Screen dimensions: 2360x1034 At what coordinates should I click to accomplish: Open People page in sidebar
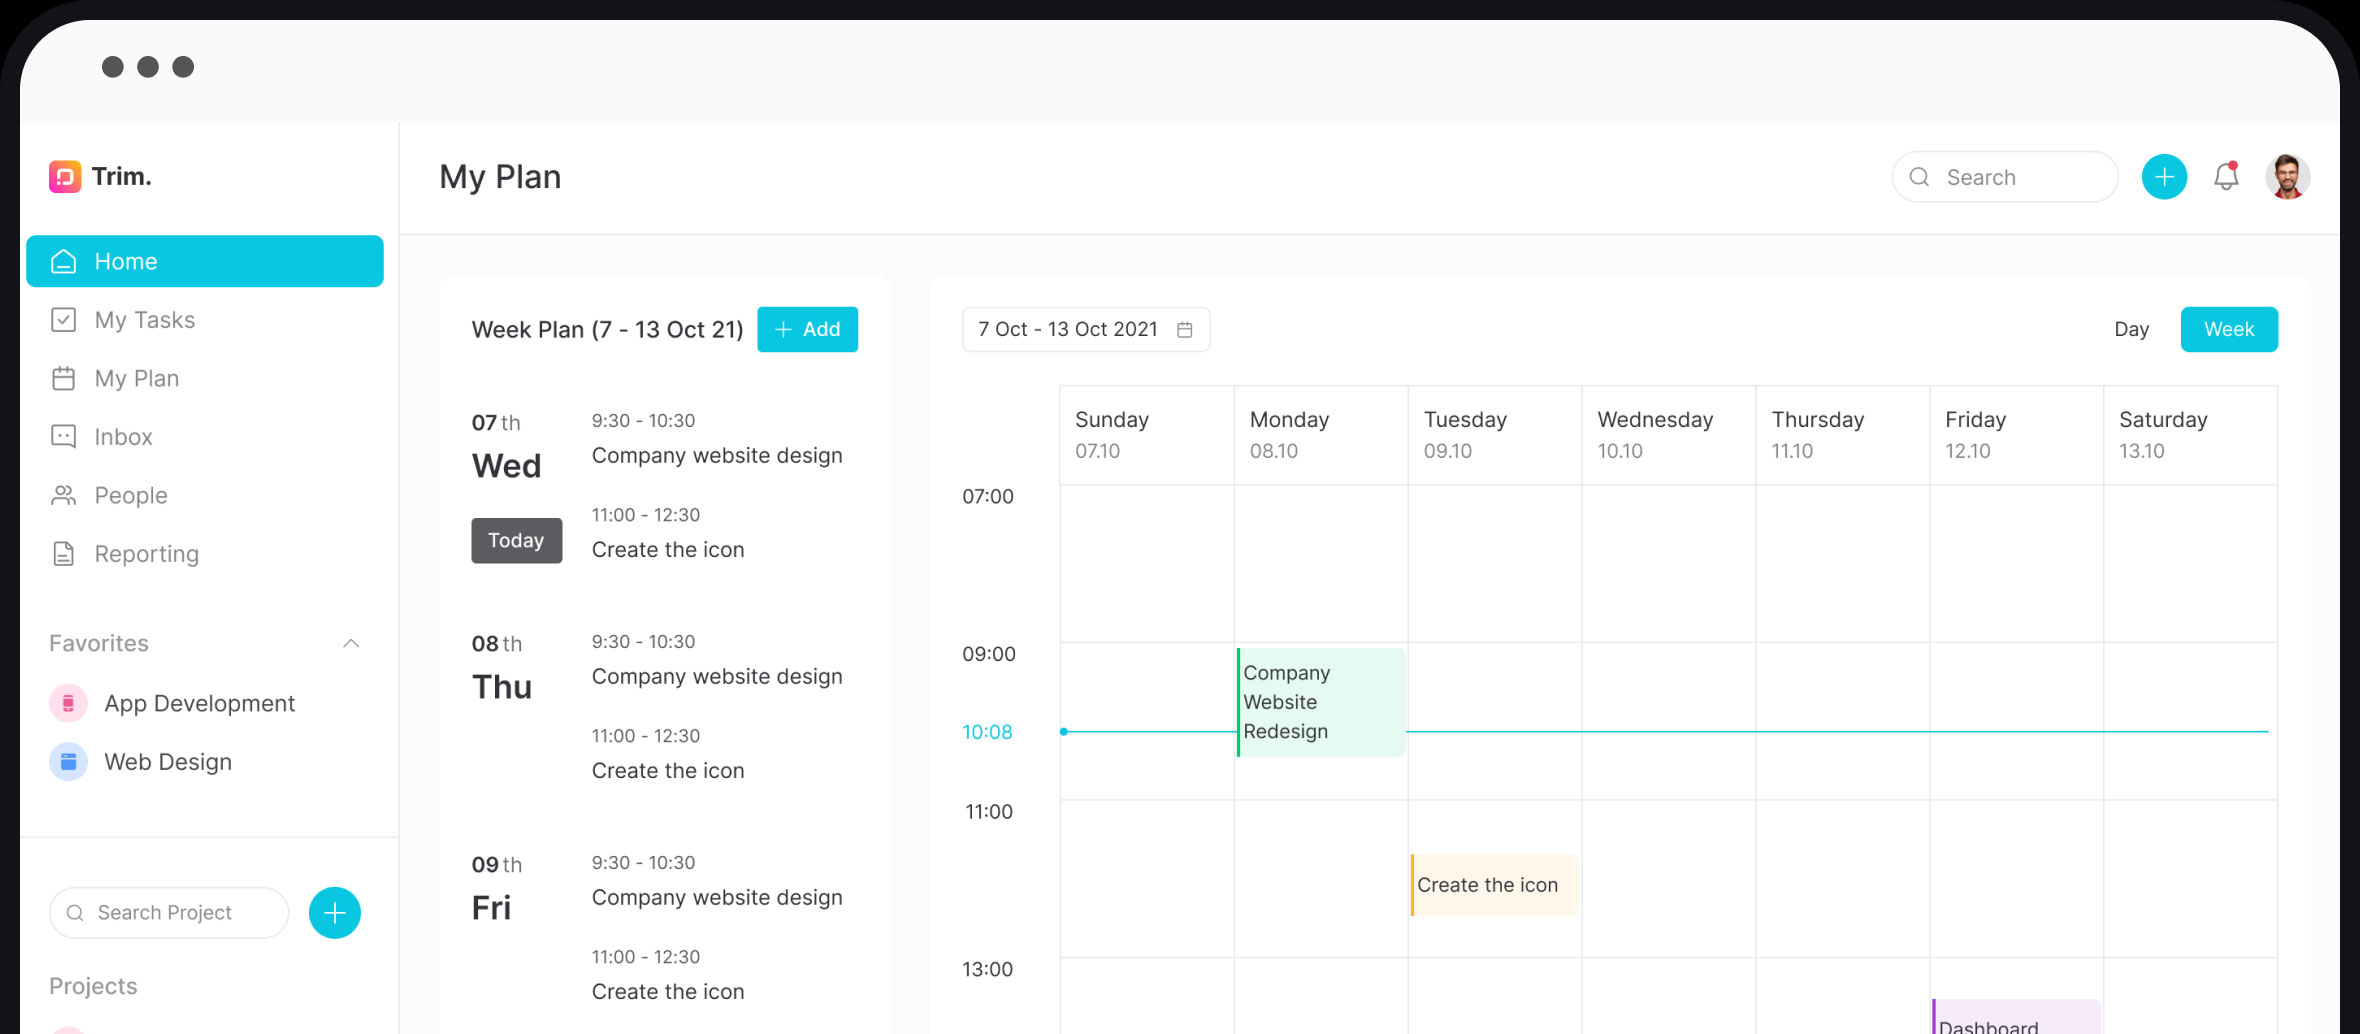pos(130,496)
